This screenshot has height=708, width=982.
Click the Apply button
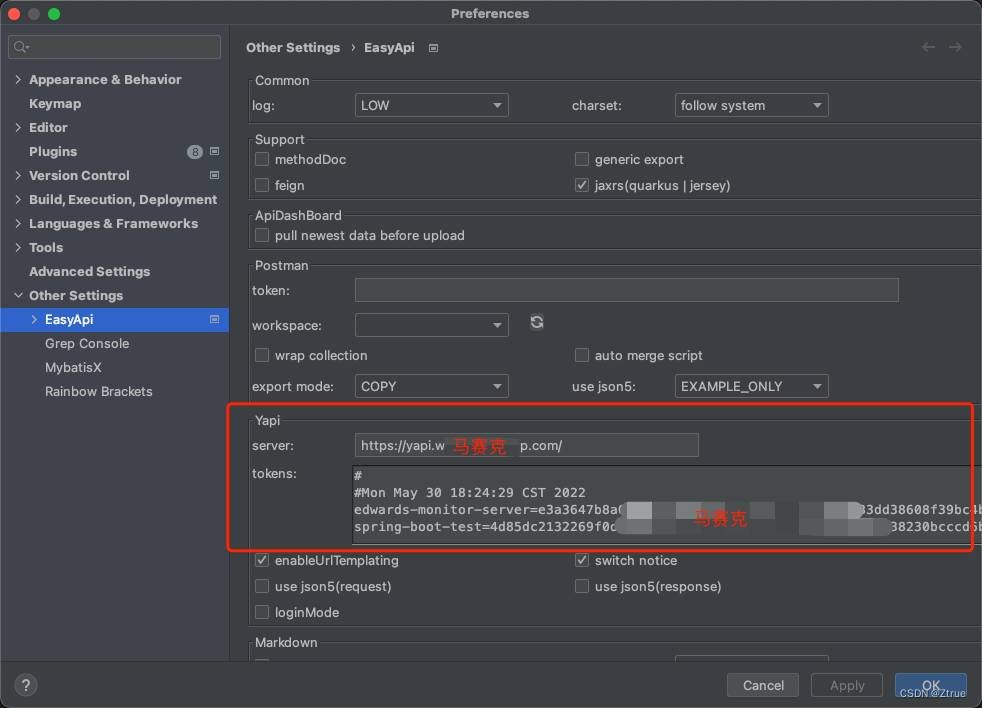click(x=847, y=685)
